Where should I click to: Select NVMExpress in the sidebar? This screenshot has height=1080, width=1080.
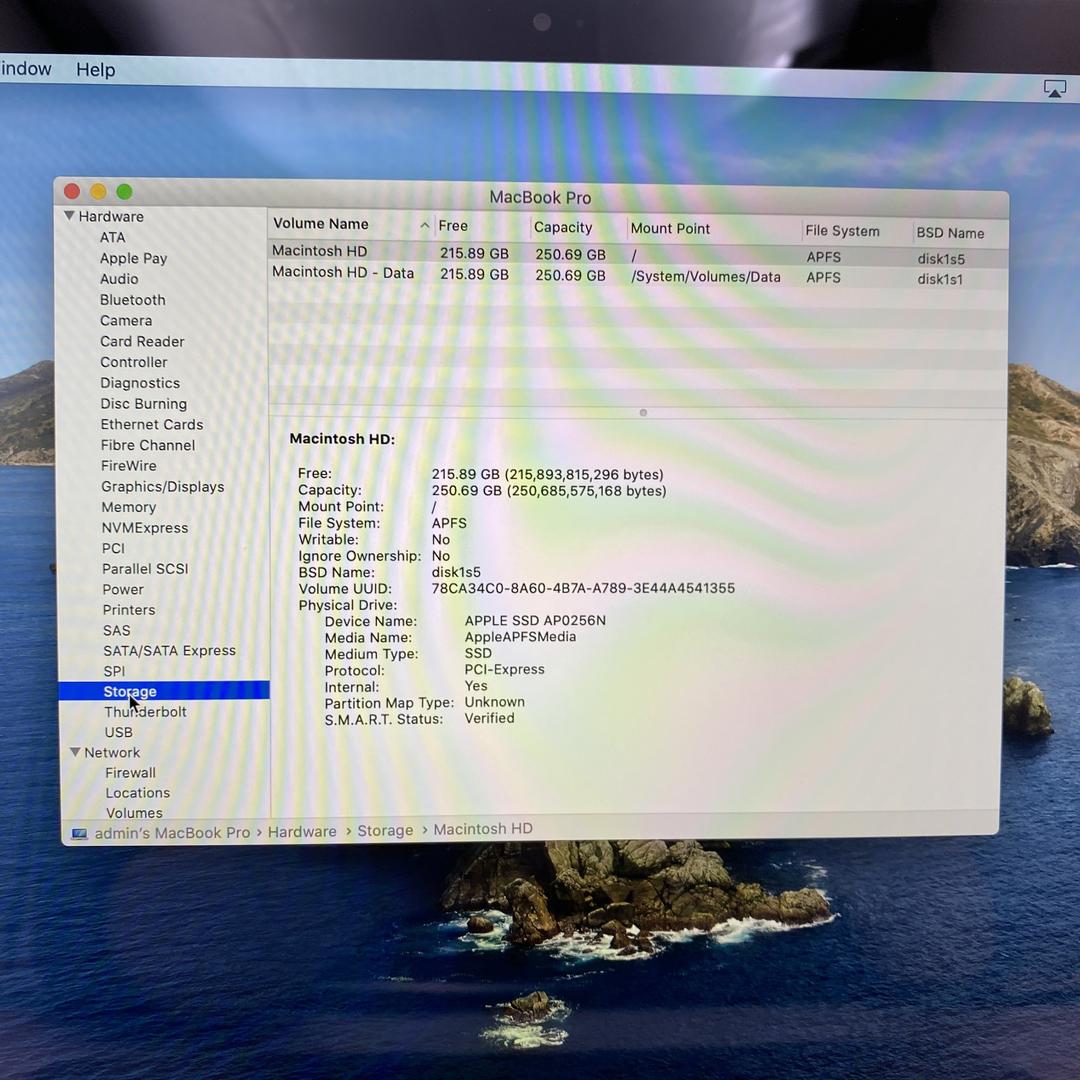tap(145, 528)
